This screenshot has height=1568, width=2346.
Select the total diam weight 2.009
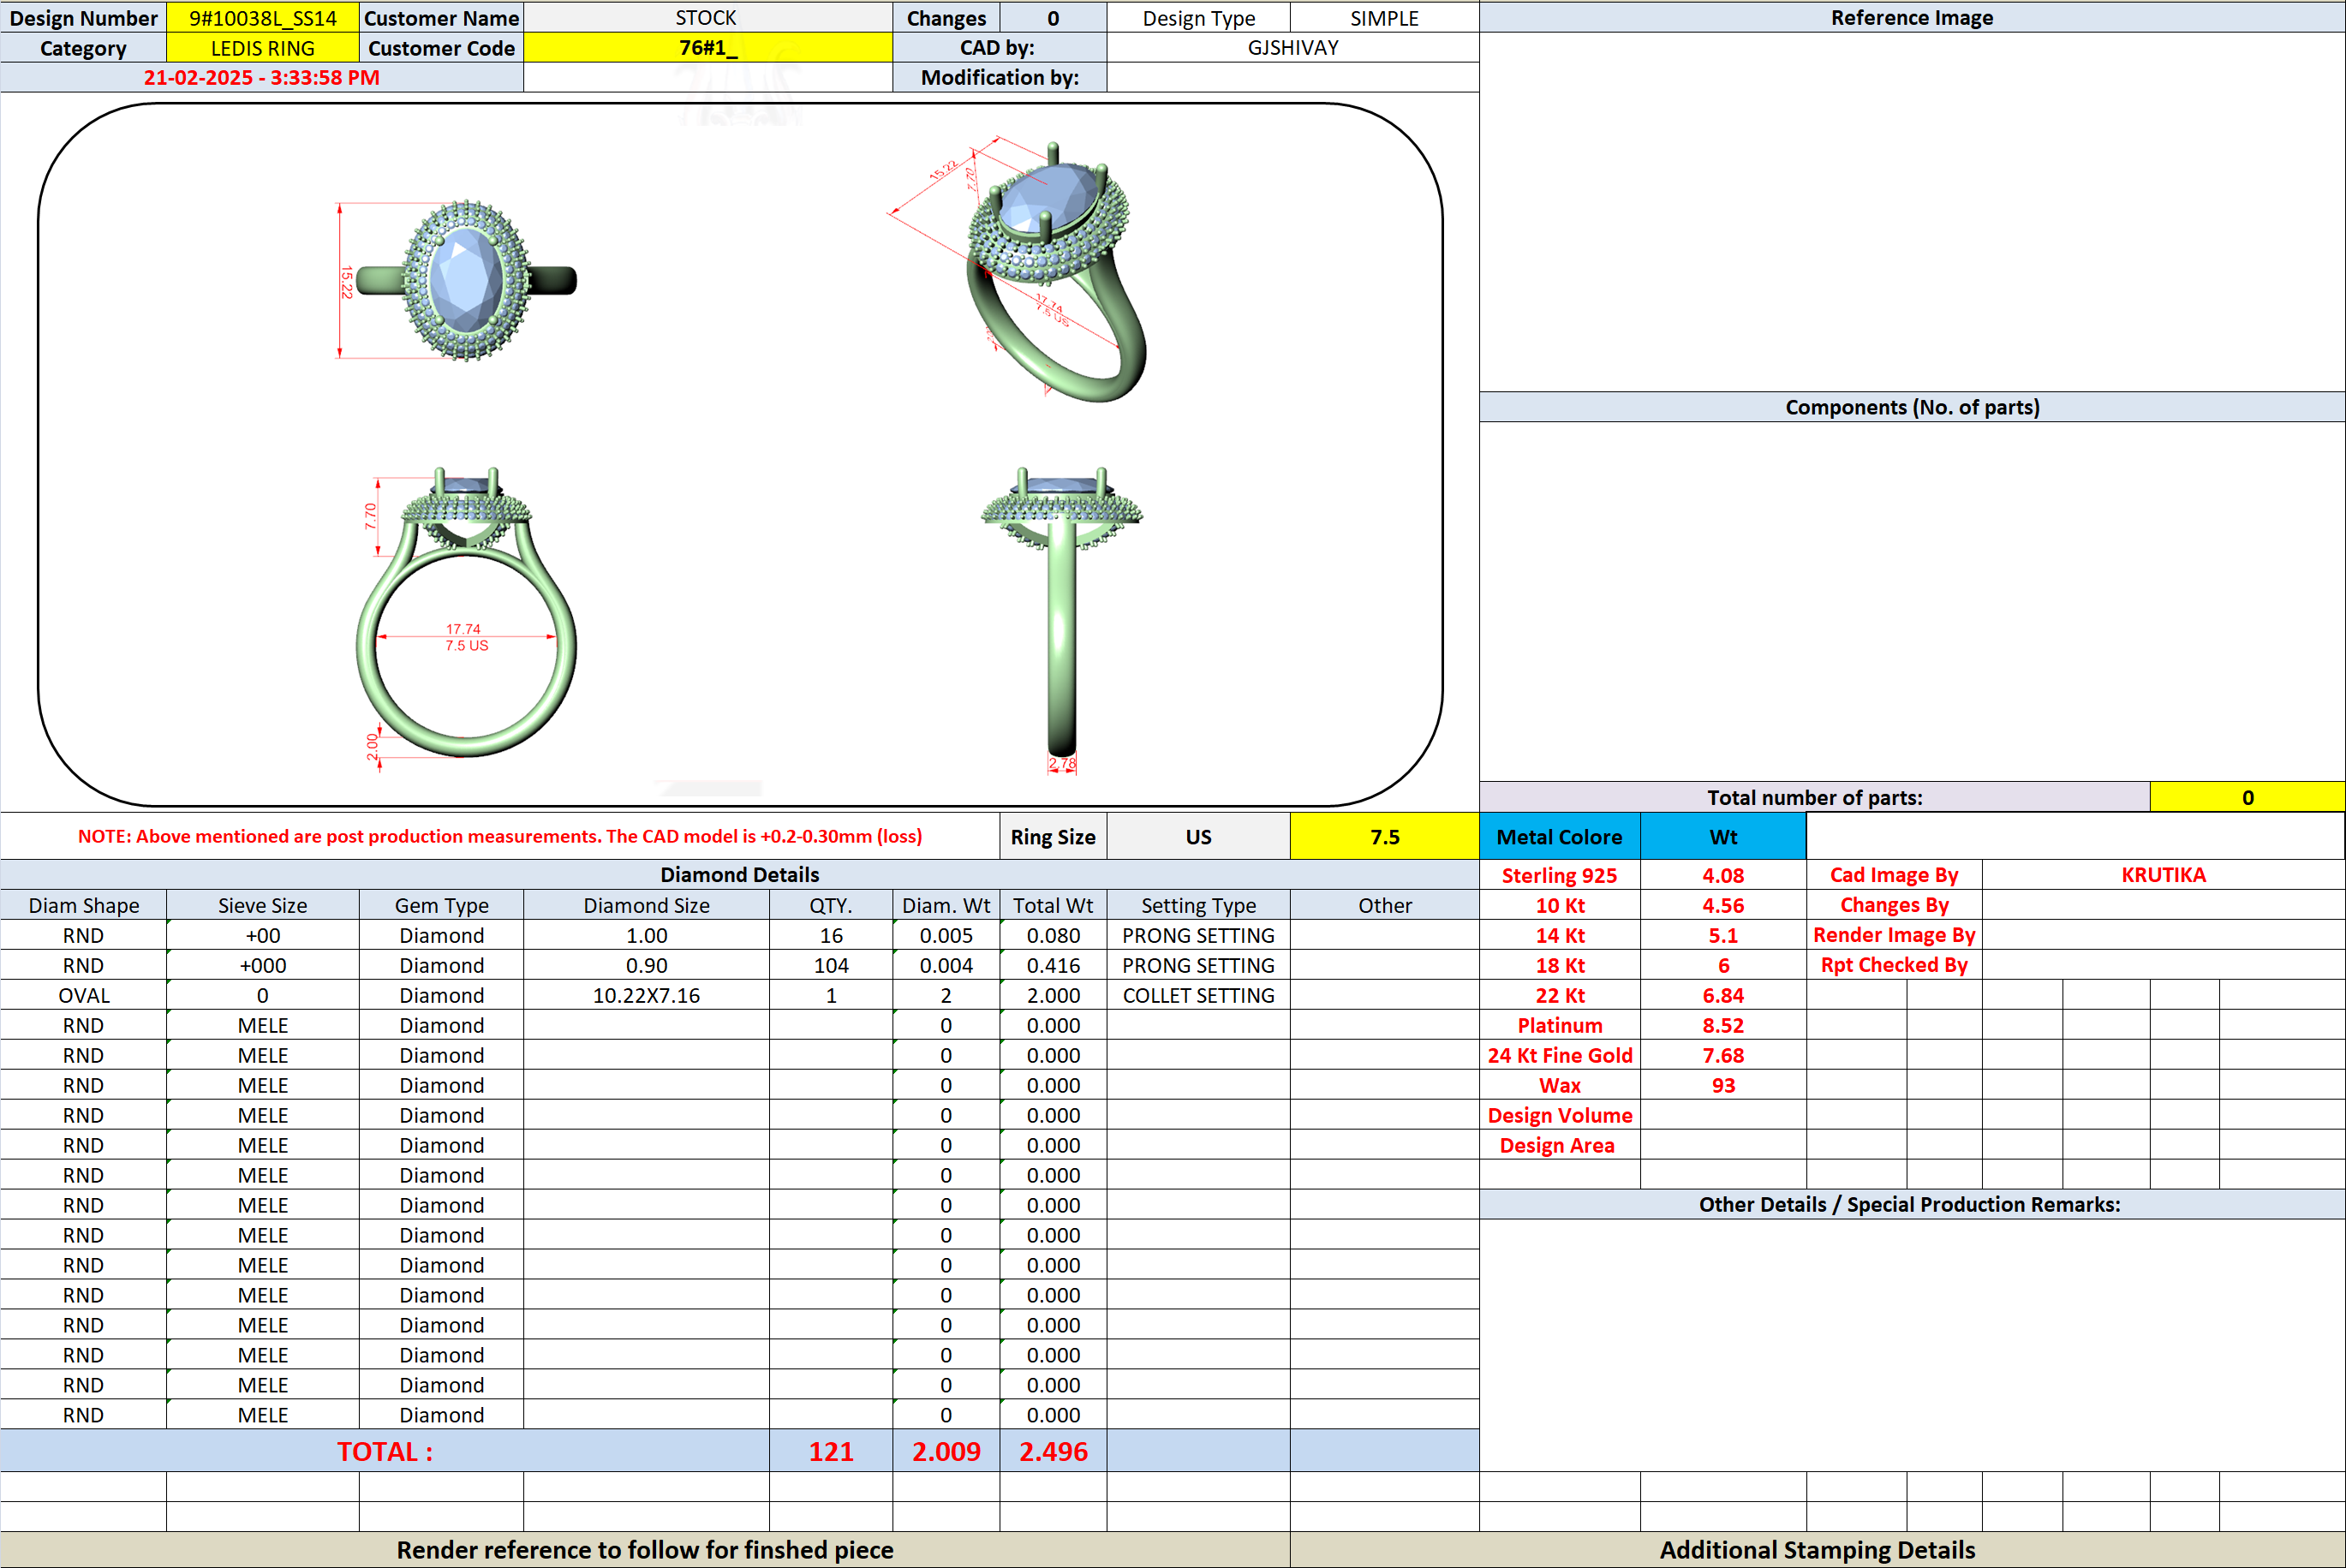tap(946, 1451)
